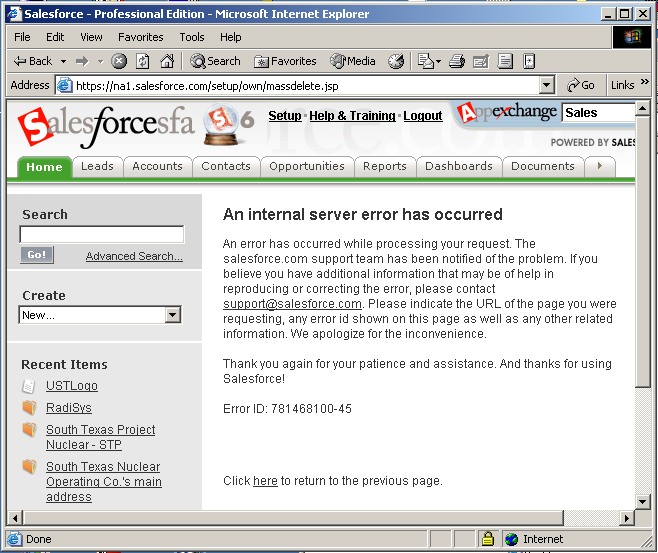Click the Help & Training link
This screenshot has height=553, width=658.
click(352, 116)
